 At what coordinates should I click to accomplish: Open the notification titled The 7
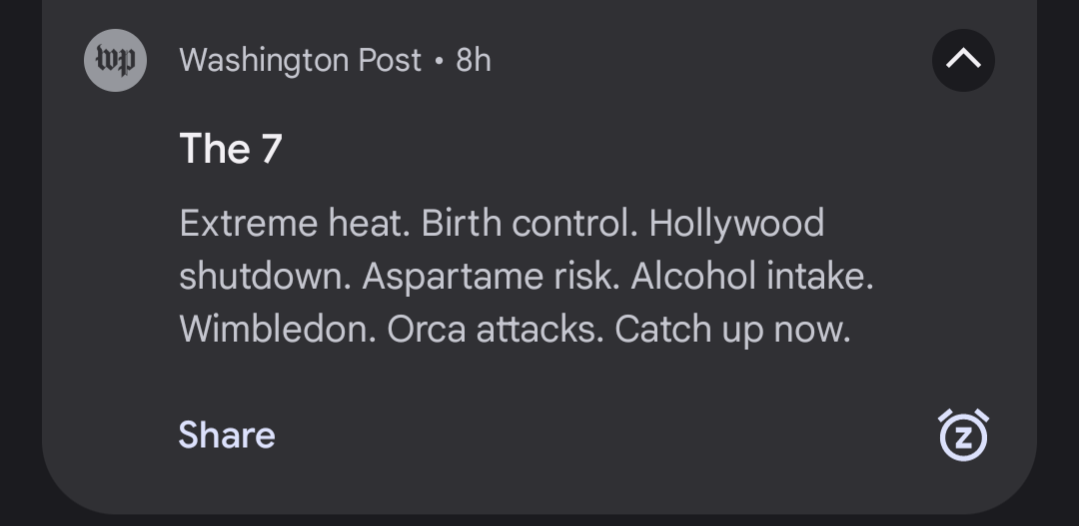pyautogui.click(x=231, y=148)
